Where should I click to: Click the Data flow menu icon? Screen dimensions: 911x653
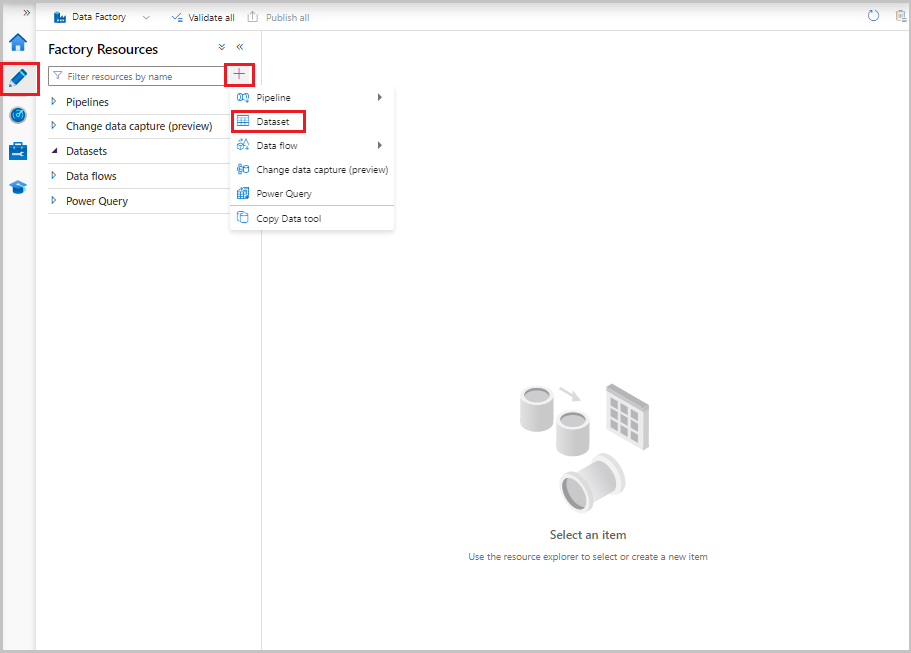243,145
